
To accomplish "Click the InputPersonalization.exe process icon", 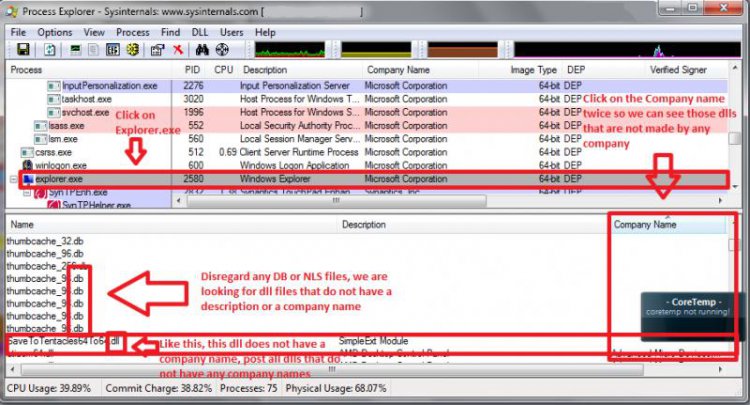I will point(54,86).
